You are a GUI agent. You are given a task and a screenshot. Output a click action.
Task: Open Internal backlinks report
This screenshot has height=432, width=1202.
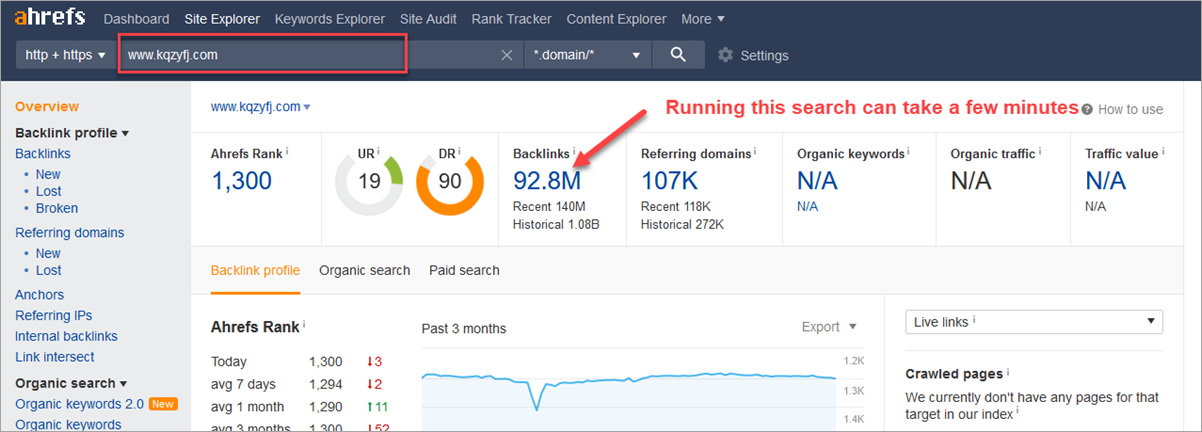point(66,336)
